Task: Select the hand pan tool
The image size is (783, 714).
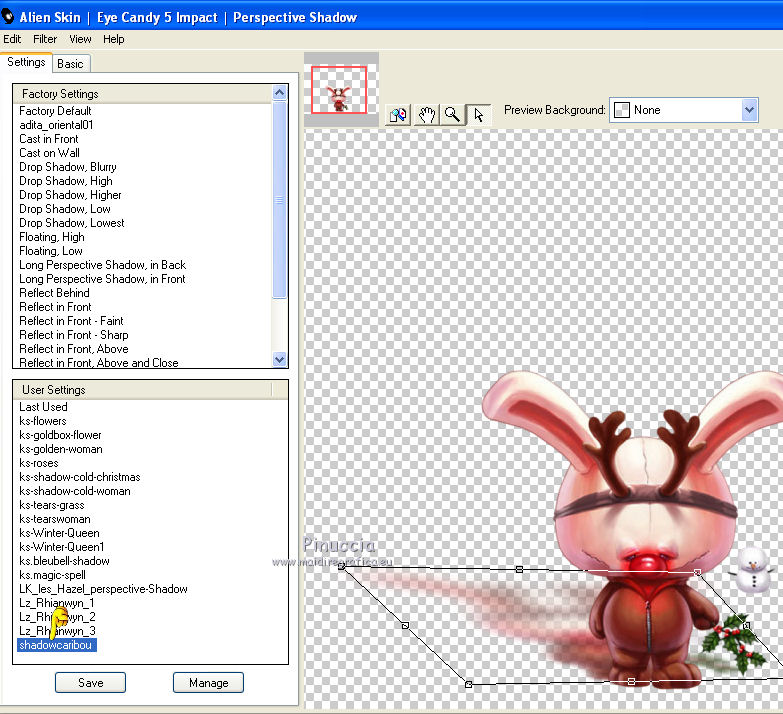Action: pyautogui.click(x=426, y=115)
